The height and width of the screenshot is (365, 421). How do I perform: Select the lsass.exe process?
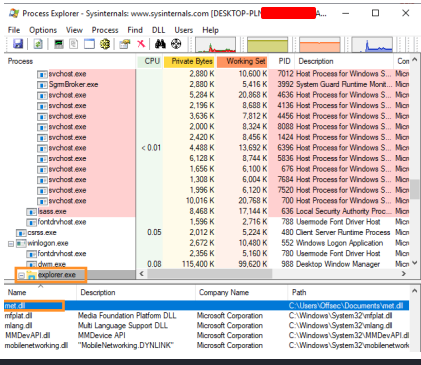coord(52,212)
